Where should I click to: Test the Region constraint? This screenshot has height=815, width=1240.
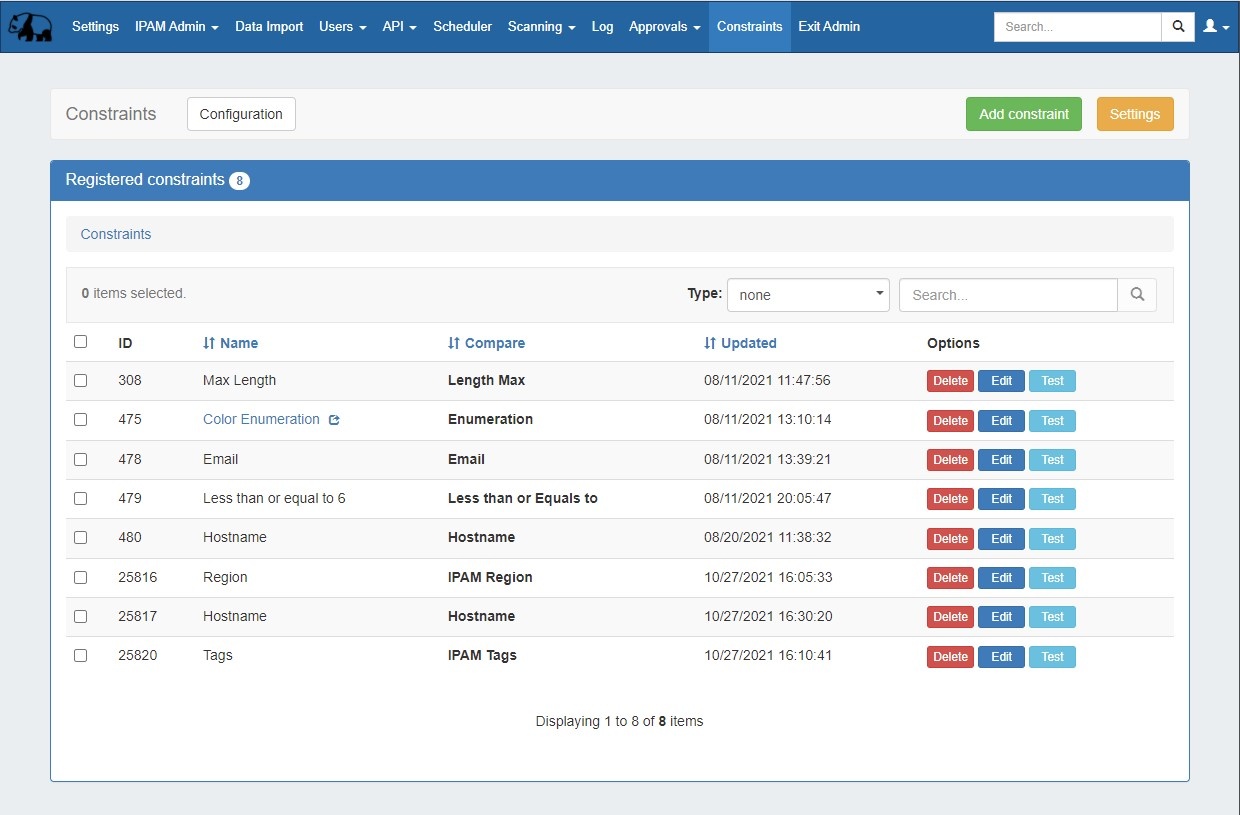(x=1052, y=578)
